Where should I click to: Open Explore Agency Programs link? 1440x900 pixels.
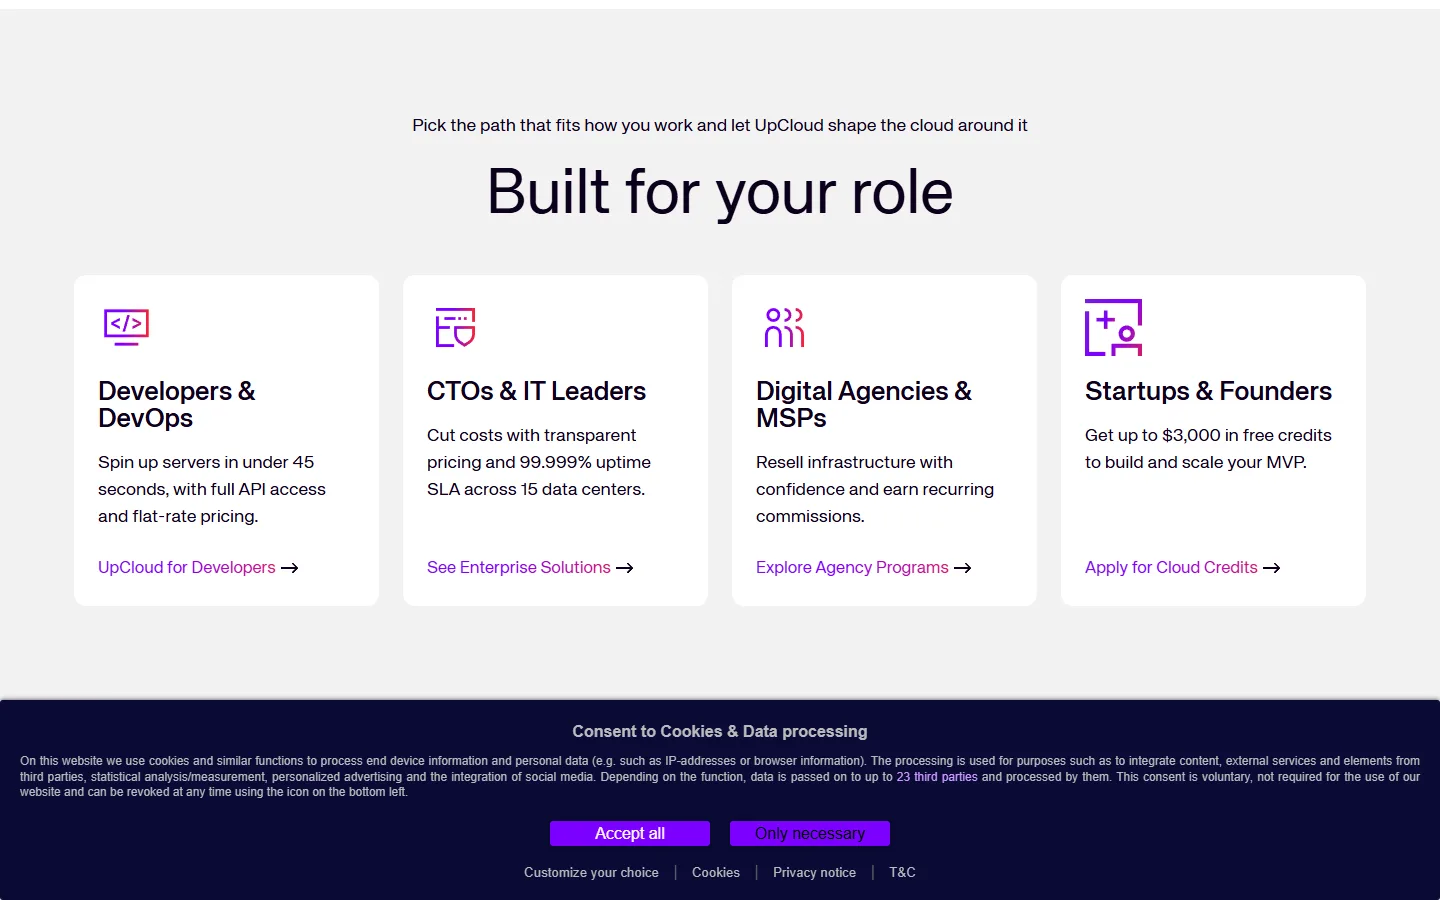(852, 567)
